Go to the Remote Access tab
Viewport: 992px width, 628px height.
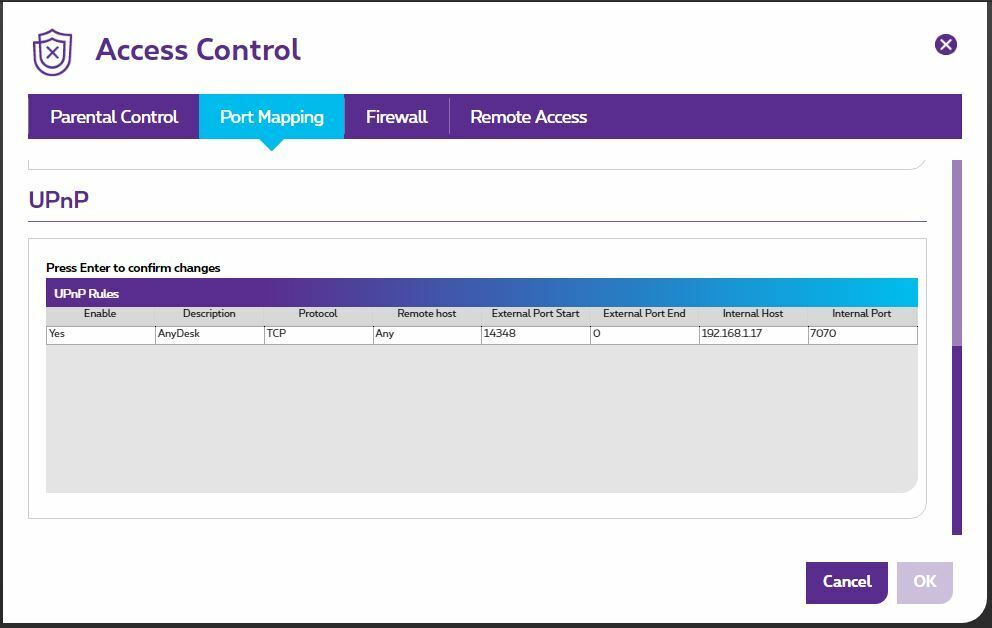[528, 117]
